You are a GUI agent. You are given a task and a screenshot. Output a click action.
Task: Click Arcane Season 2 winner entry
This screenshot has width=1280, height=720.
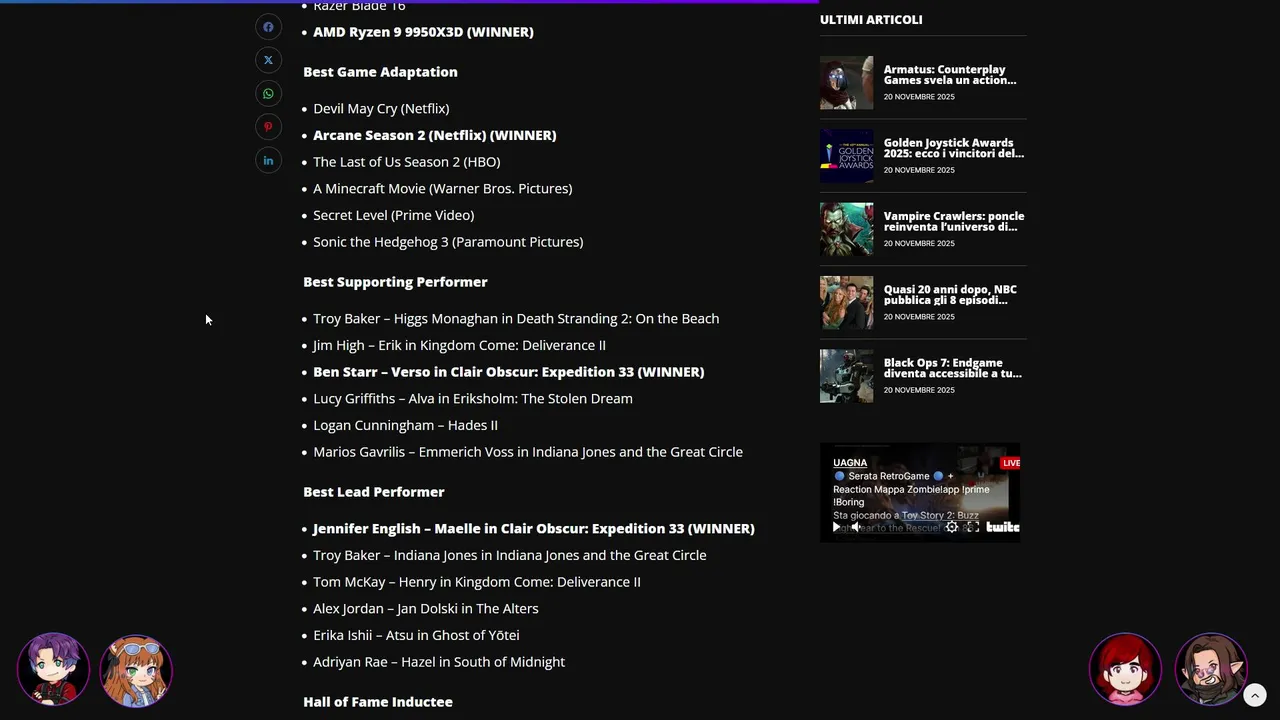coord(435,135)
